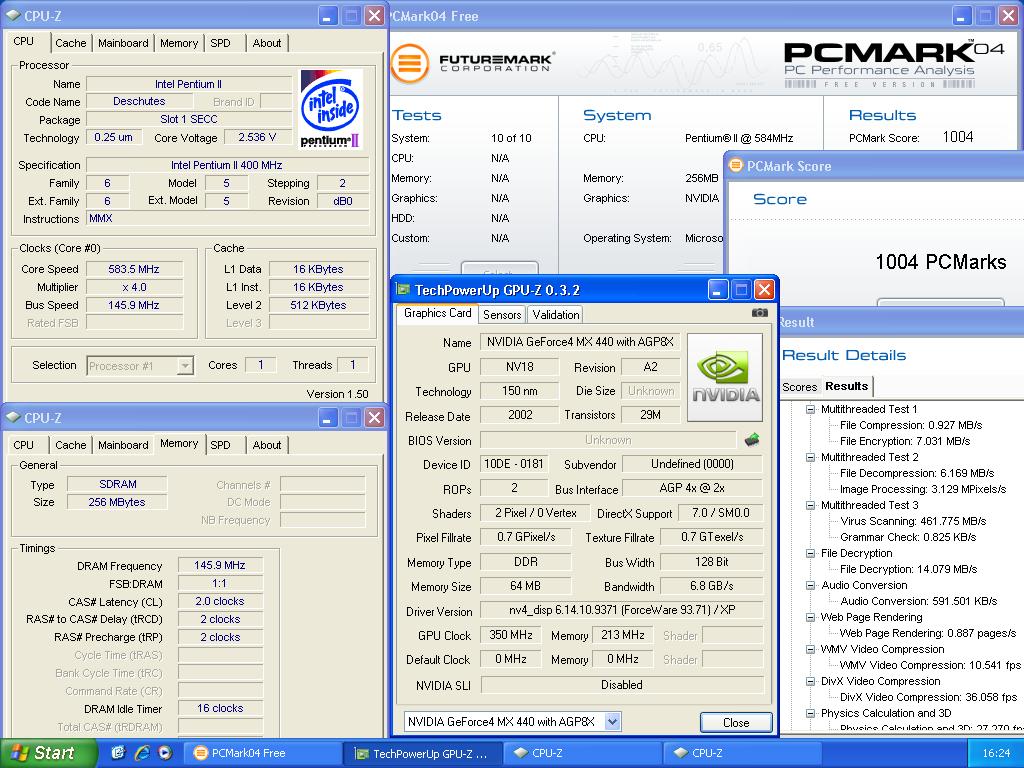The height and width of the screenshot is (768, 1024).
Task: Open CPU tab in bottom CPU-Z window
Action: 24,445
